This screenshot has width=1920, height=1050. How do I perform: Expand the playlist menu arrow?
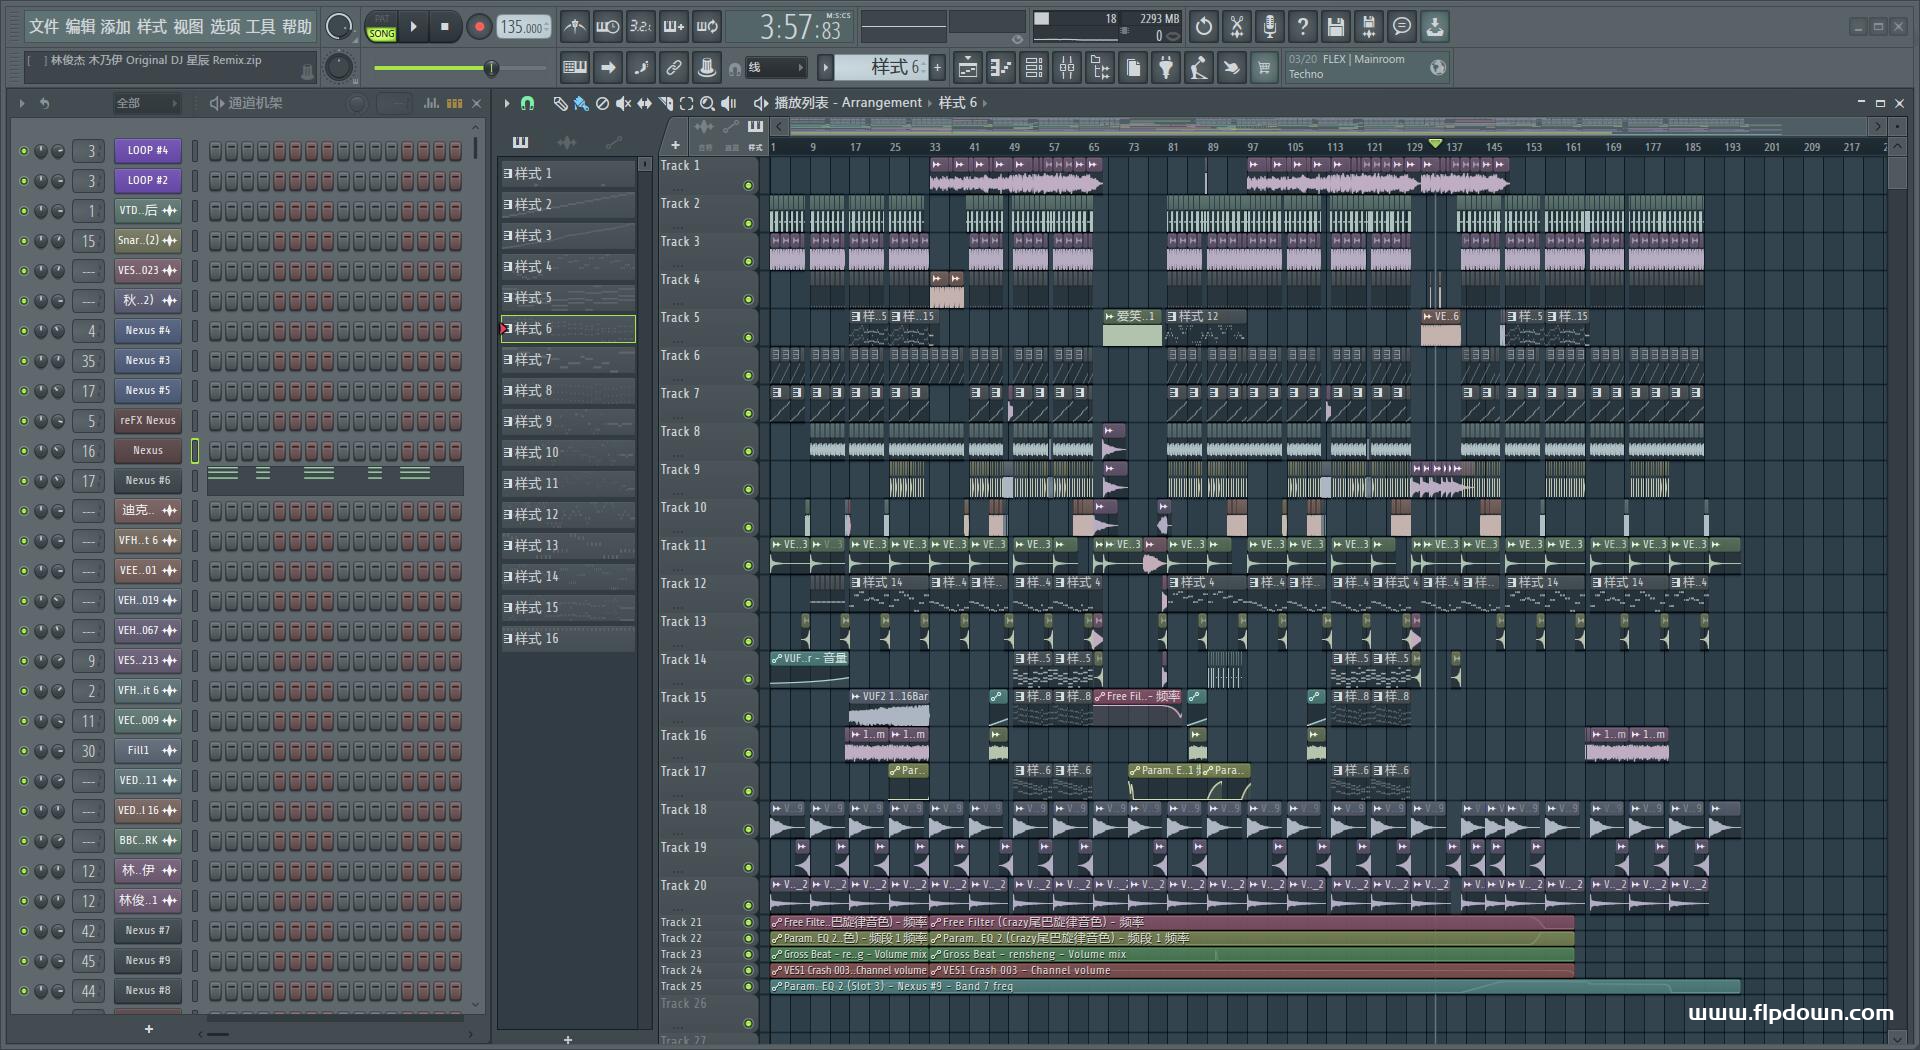(x=507, y=103)
